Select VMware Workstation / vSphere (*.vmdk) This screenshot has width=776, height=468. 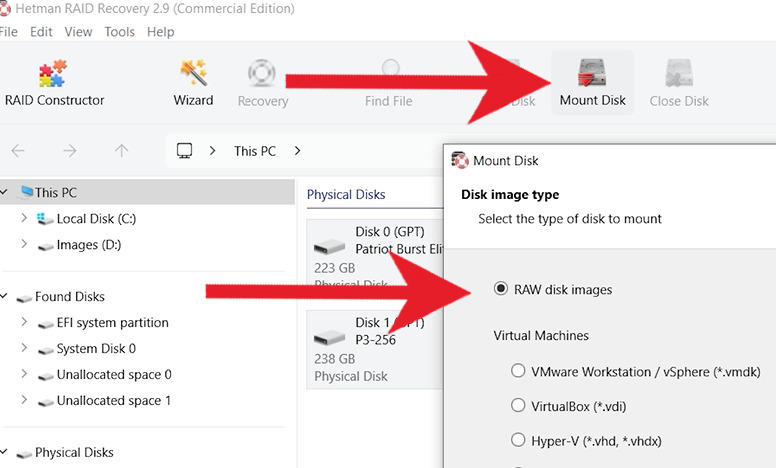coord(518,371)
